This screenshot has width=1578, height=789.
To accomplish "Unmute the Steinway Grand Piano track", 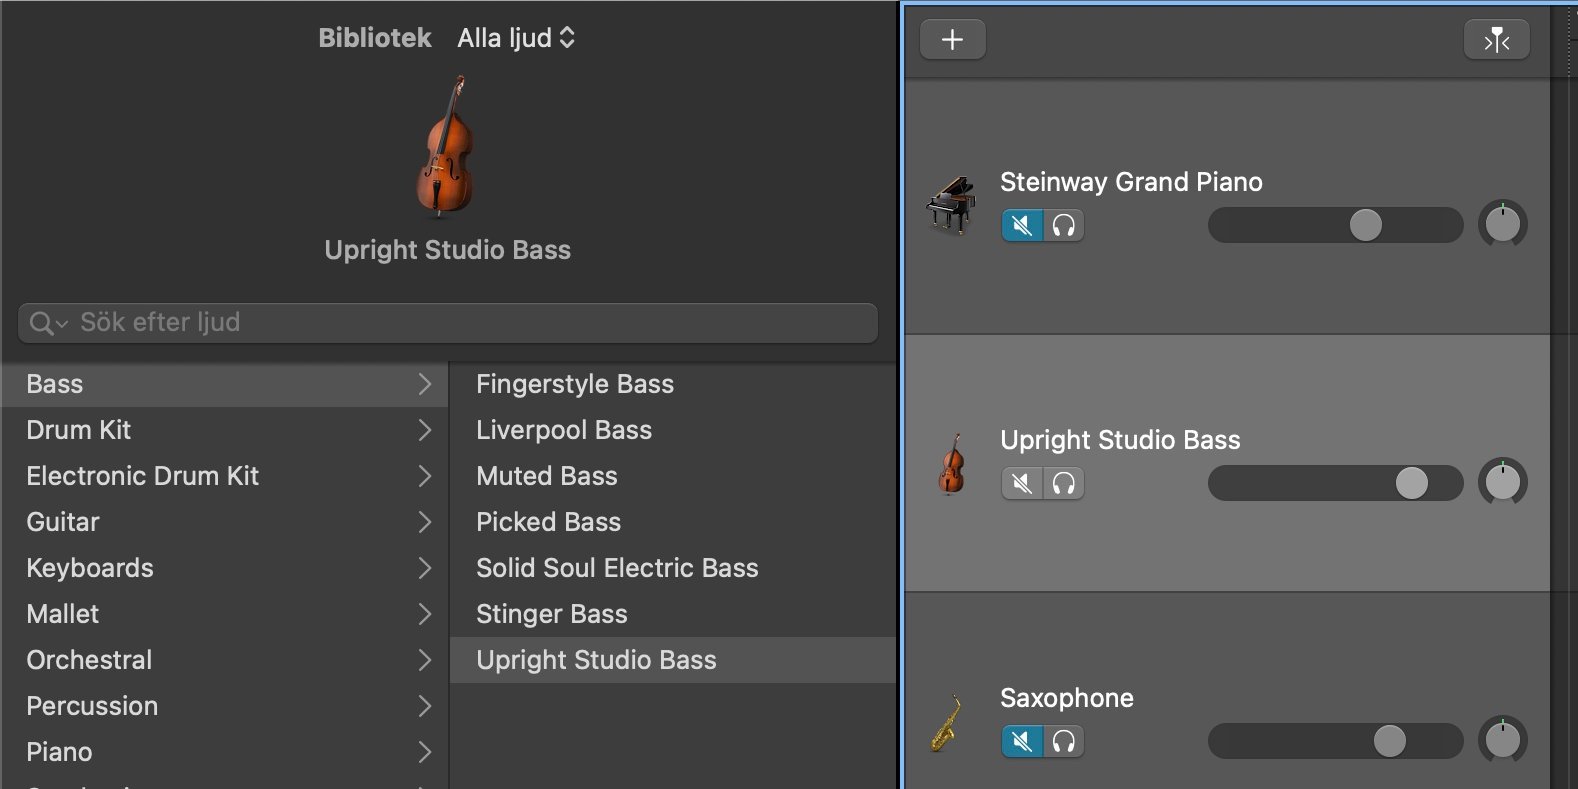I will [x=1022, y=226].
